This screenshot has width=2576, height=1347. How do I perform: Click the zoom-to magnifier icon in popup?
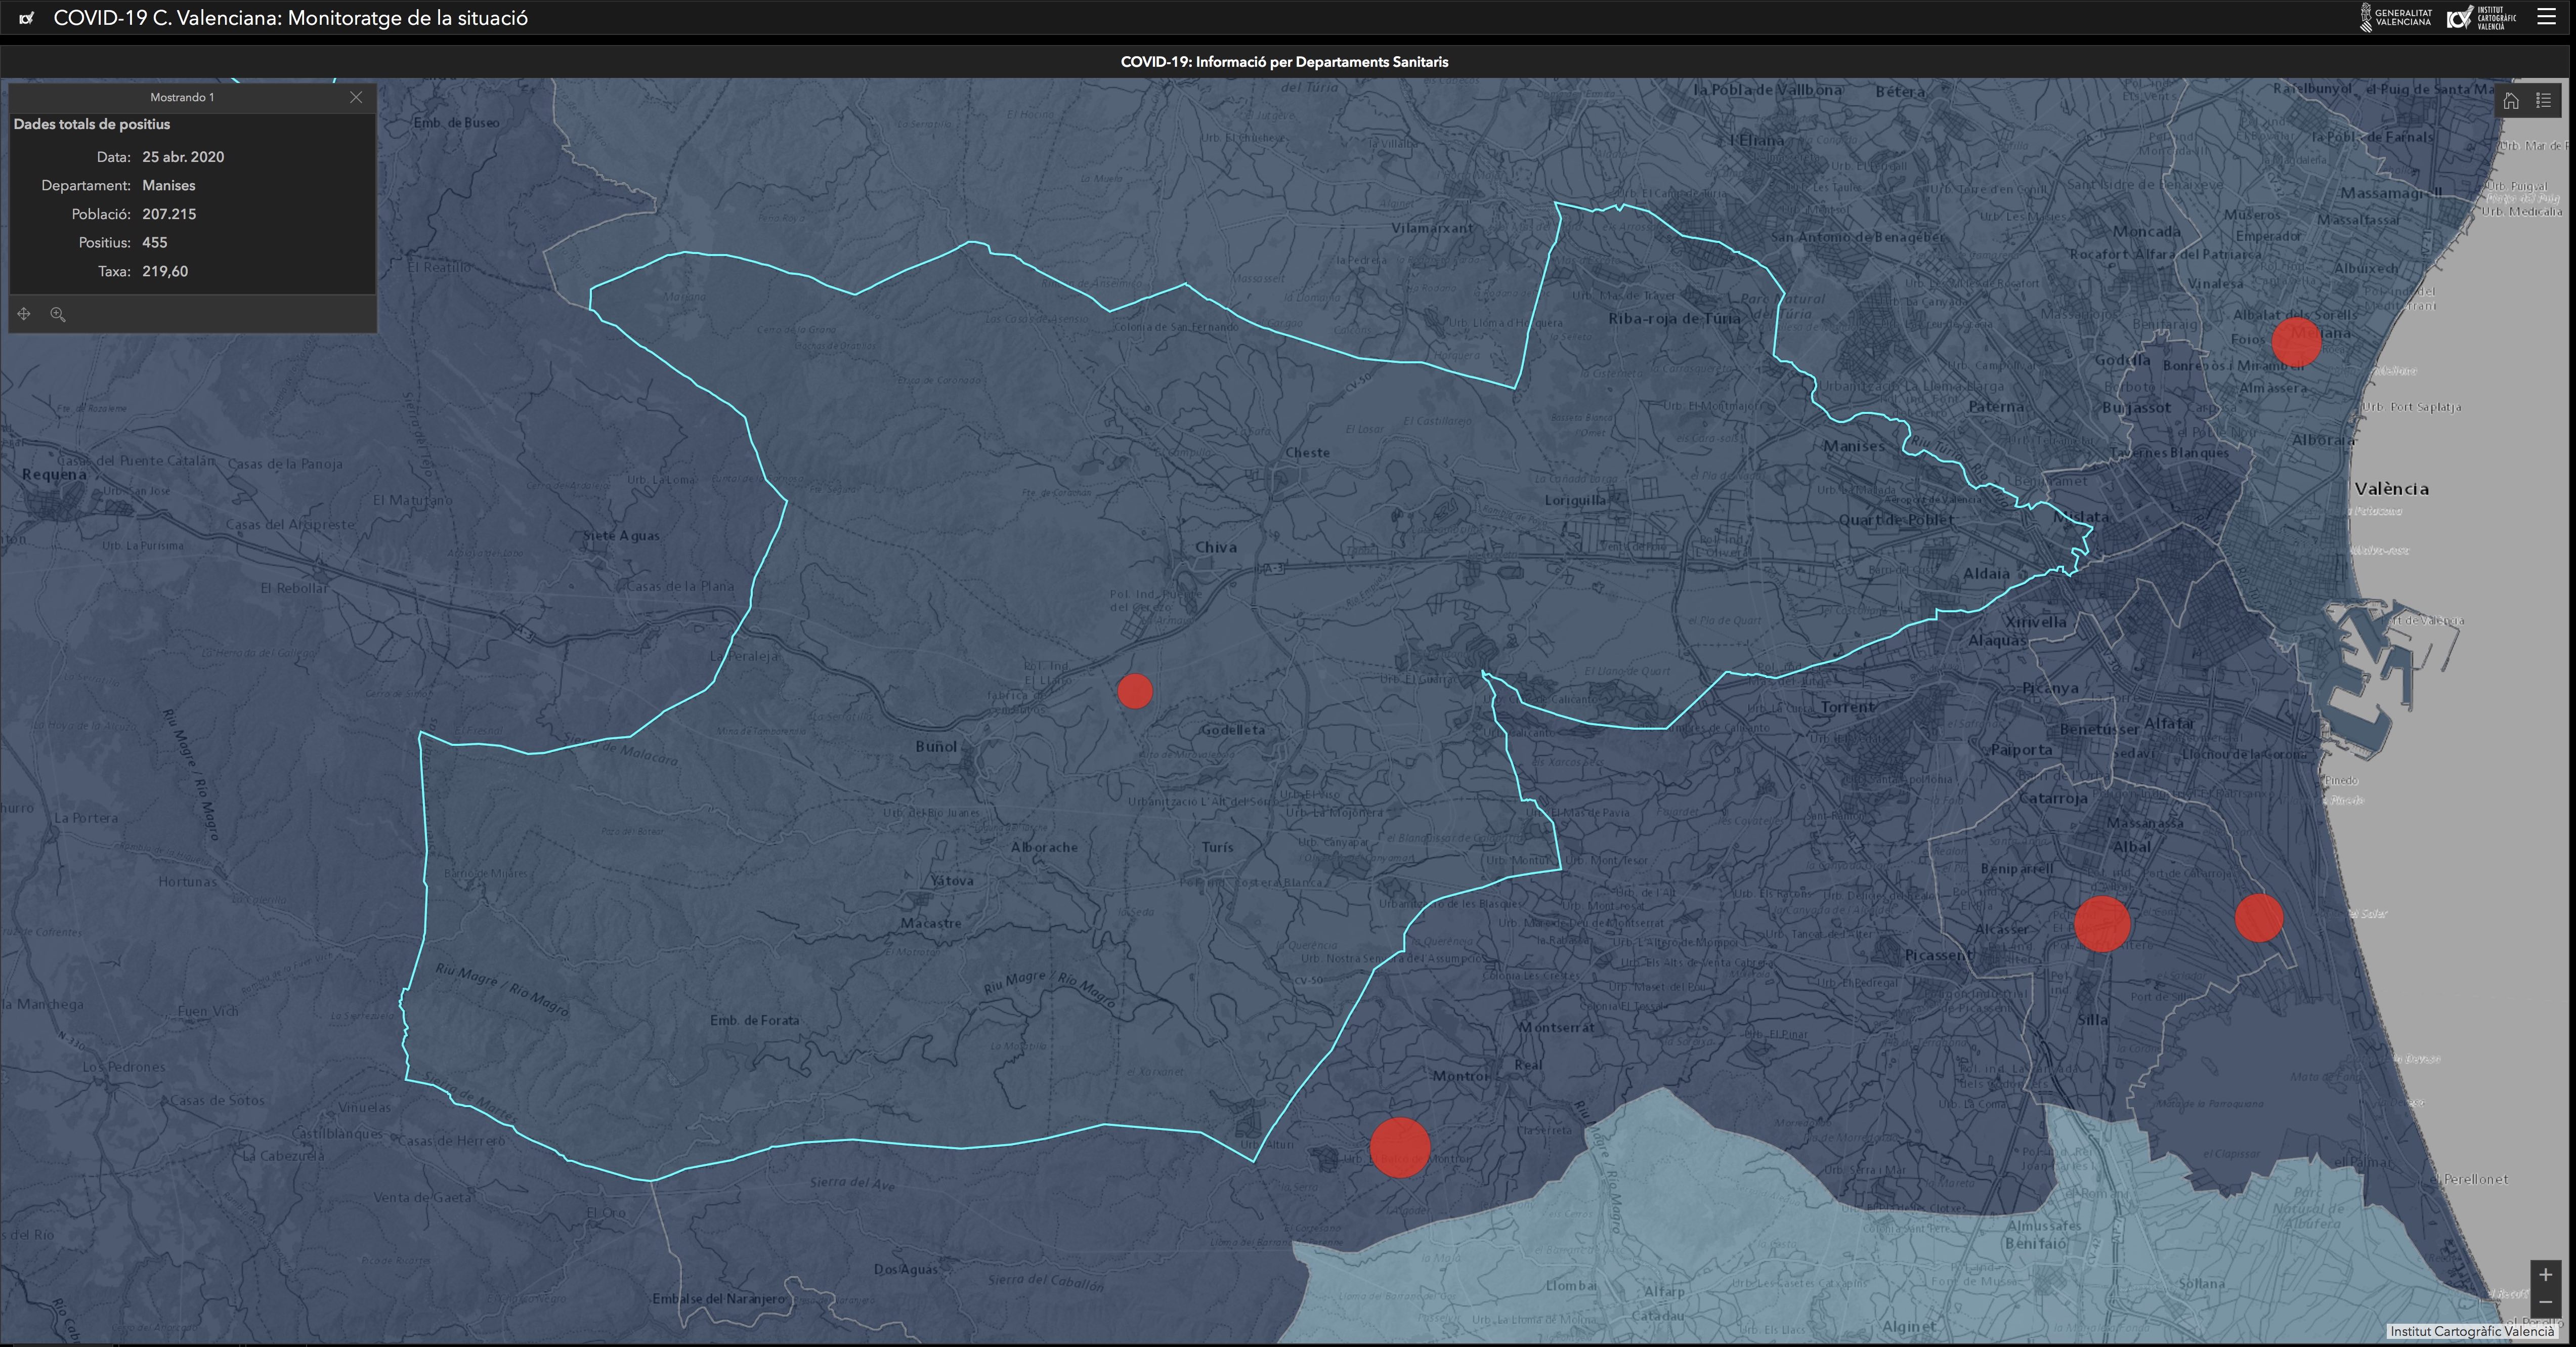(58, 314)
